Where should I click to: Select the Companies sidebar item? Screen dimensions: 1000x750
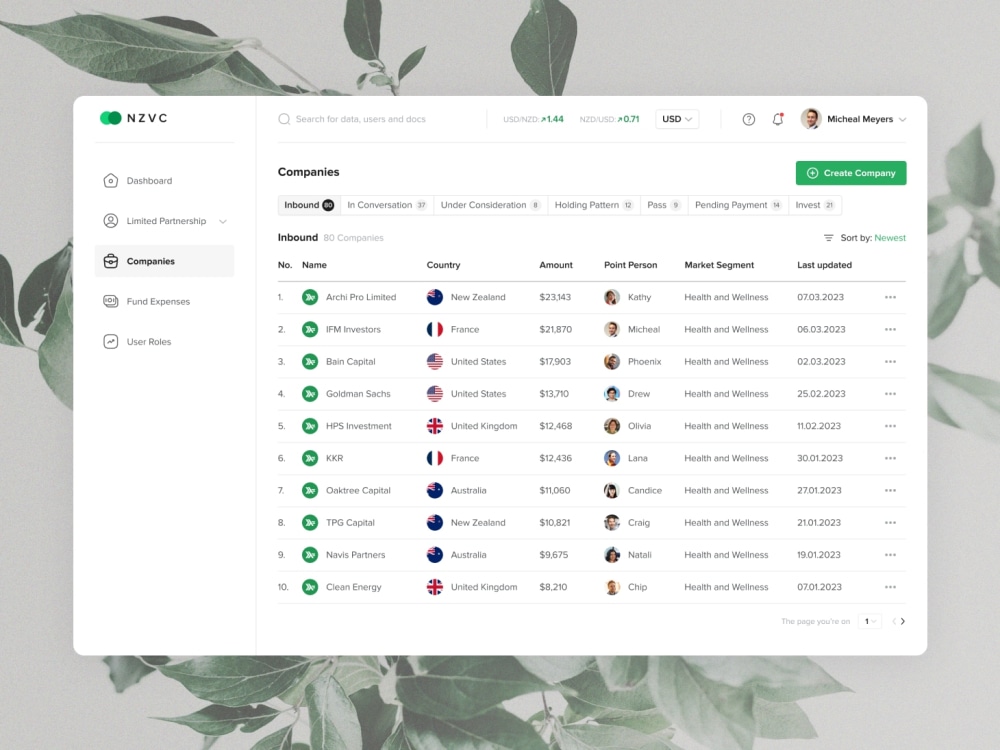coord(164,261)
